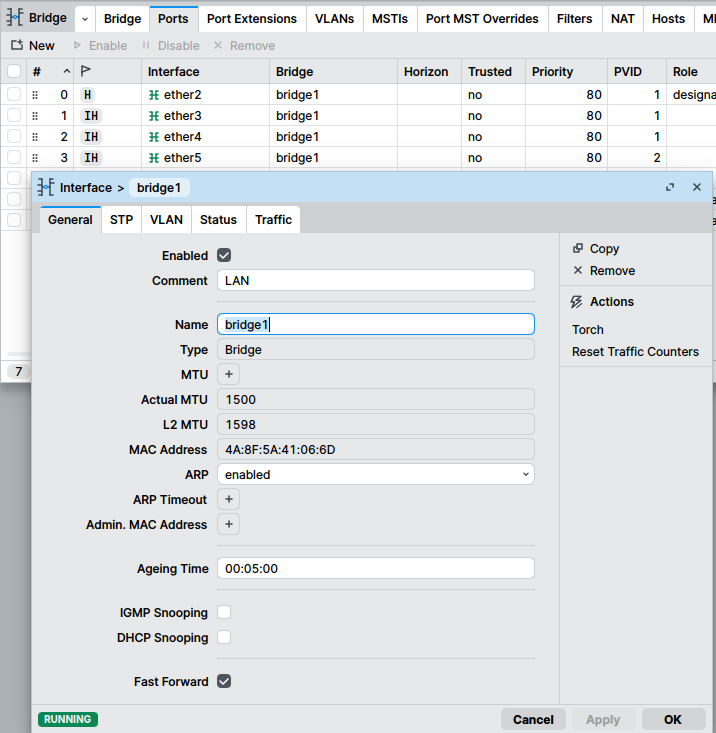Screen dimensions: 716x733
Task: Click the Copy icon in side panel
Action: pos(578,249)
